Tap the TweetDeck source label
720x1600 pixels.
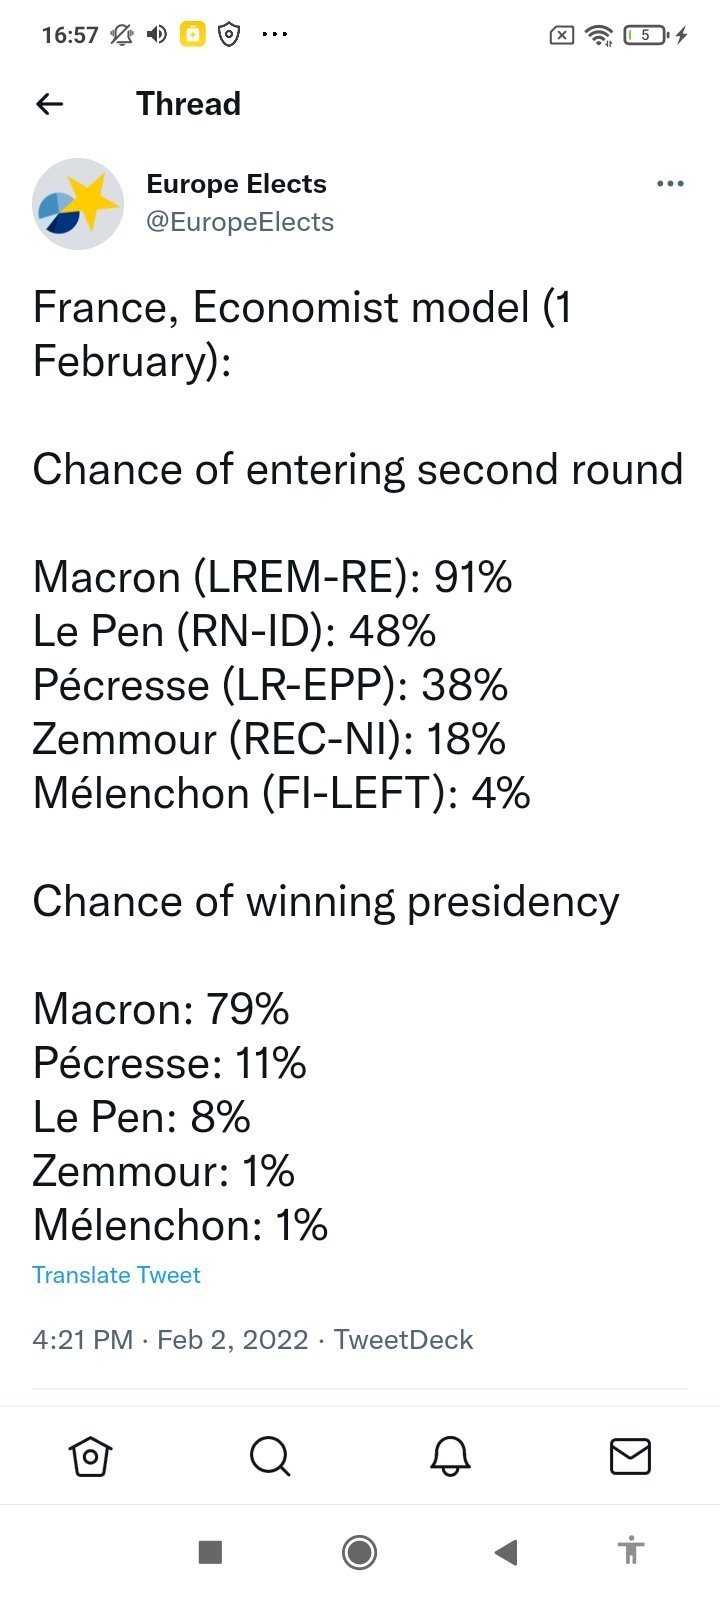(403, 1340)
